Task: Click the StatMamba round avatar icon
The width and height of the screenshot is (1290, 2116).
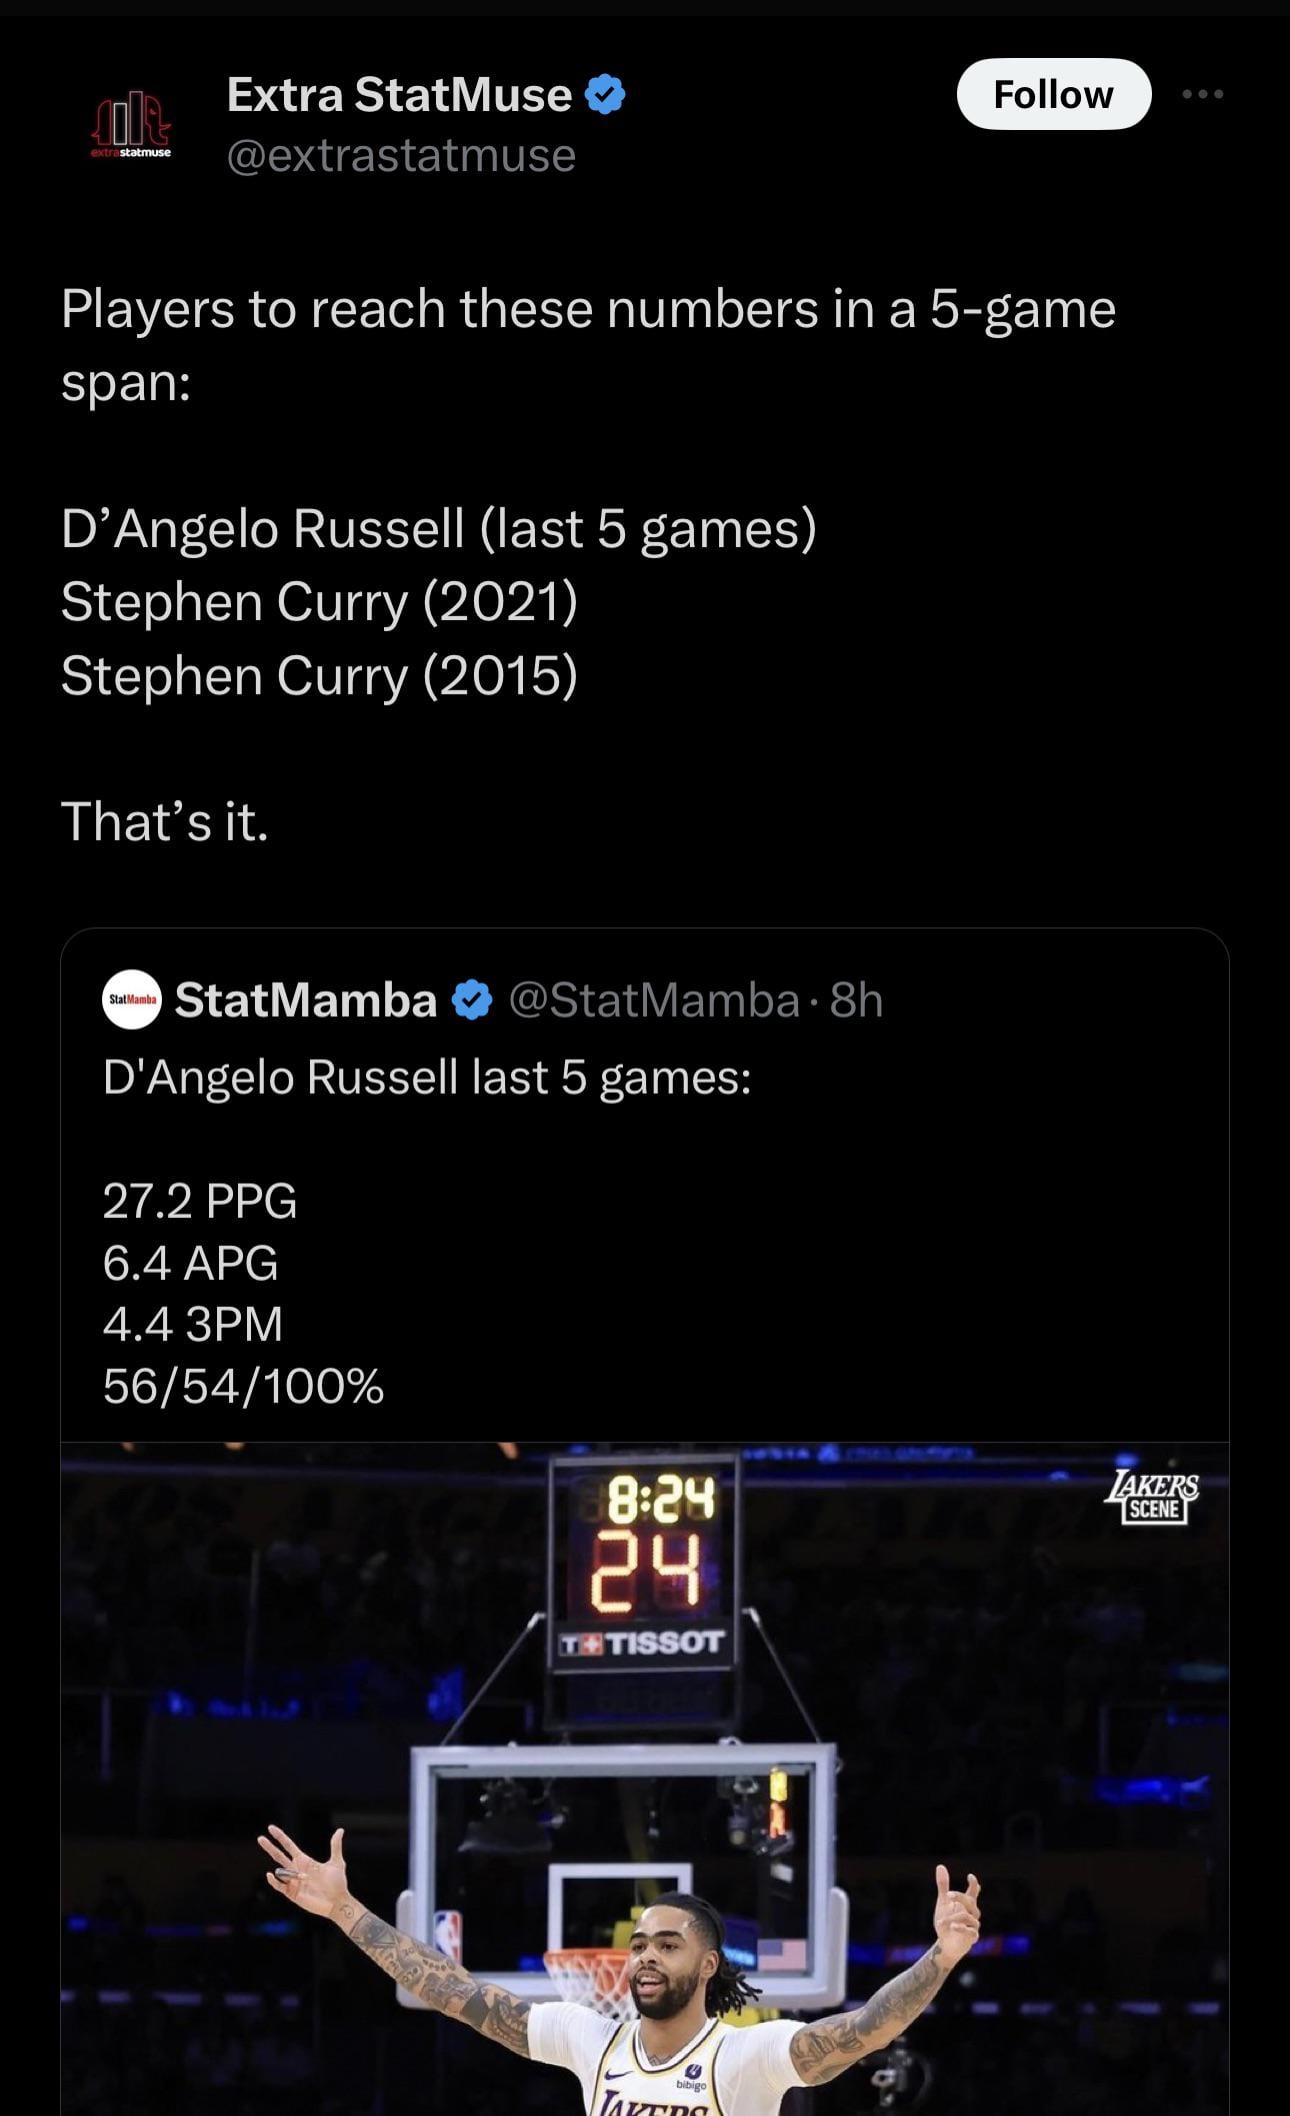Action: [x=131, y=999]
